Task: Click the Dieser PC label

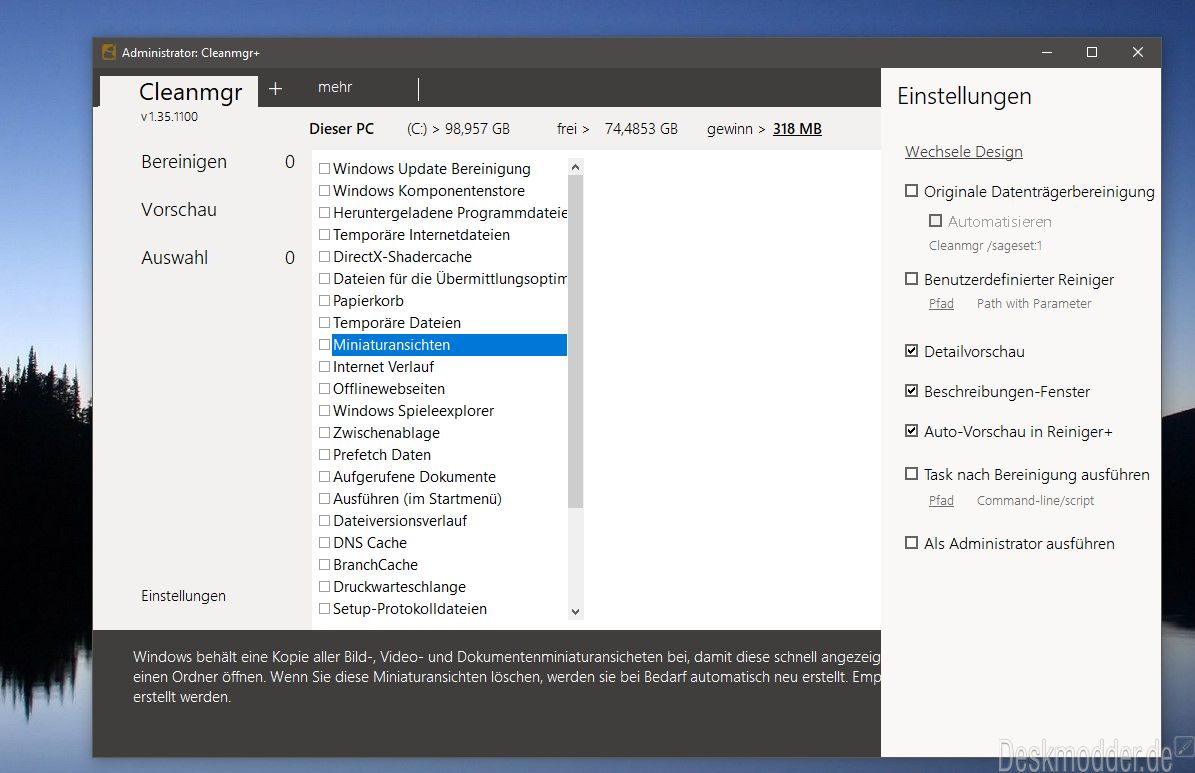Action: coord(341,129)
